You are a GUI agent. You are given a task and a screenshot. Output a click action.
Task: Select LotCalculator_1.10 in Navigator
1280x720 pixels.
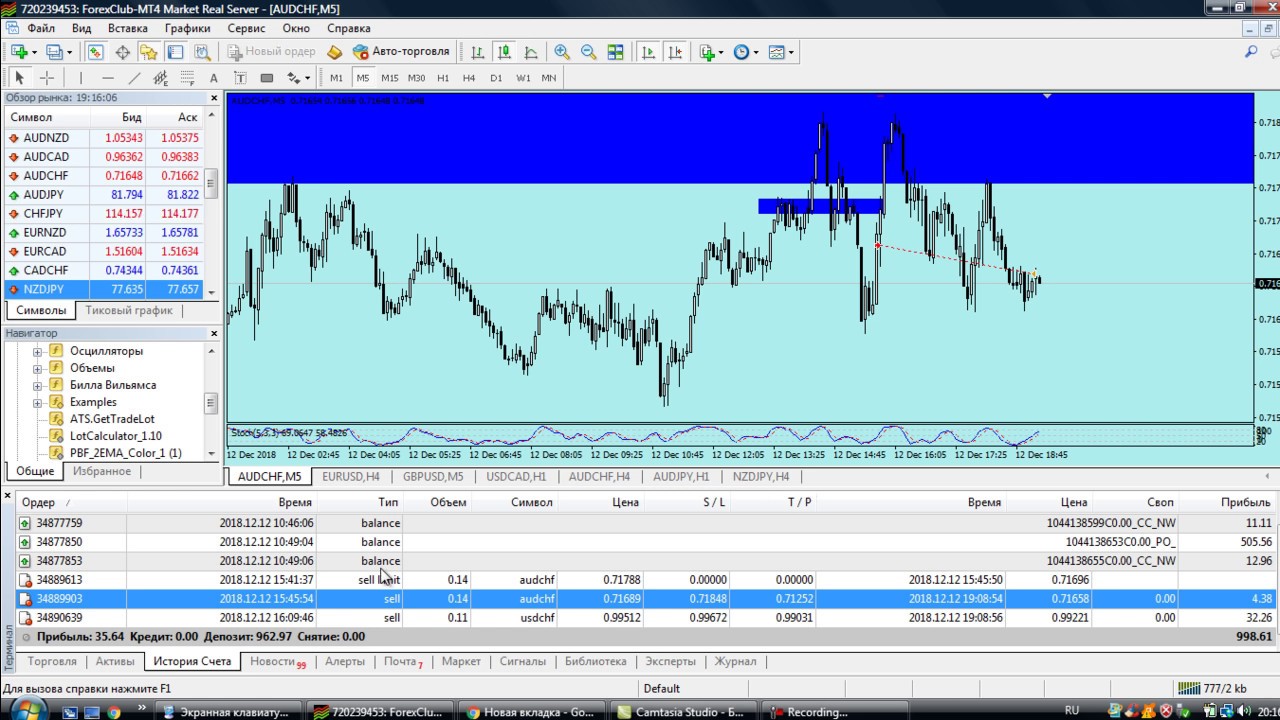pyautogui.click(x=115, y=436)
